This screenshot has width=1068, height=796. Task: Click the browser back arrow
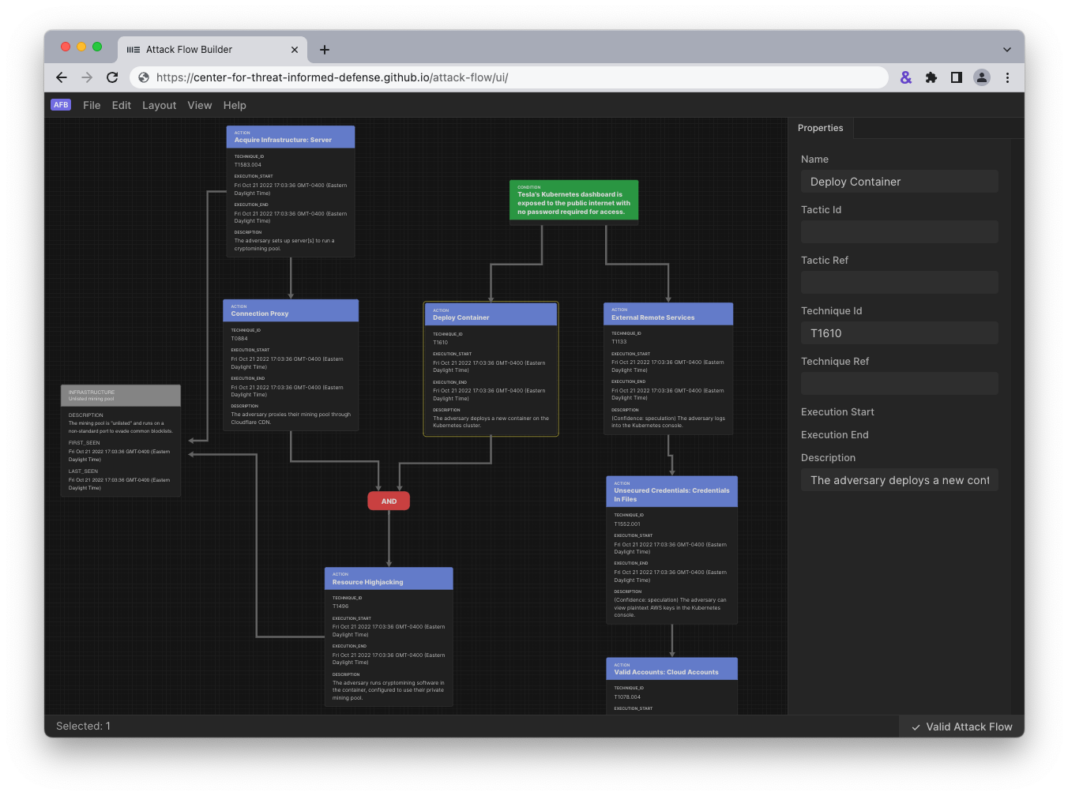point(62,77)
